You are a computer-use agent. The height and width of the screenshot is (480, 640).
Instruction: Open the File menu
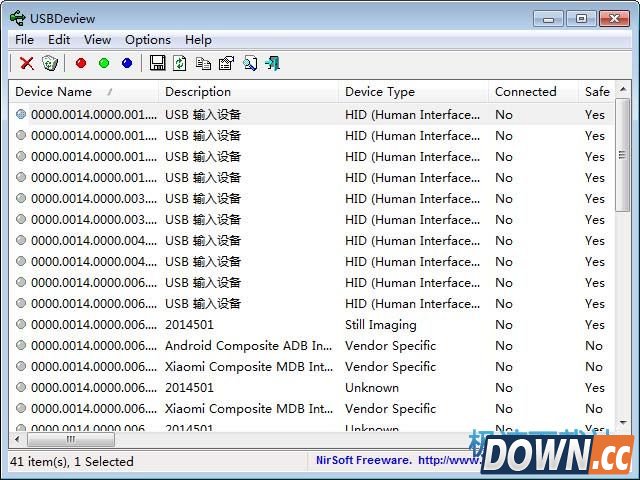tap(24, 40)
